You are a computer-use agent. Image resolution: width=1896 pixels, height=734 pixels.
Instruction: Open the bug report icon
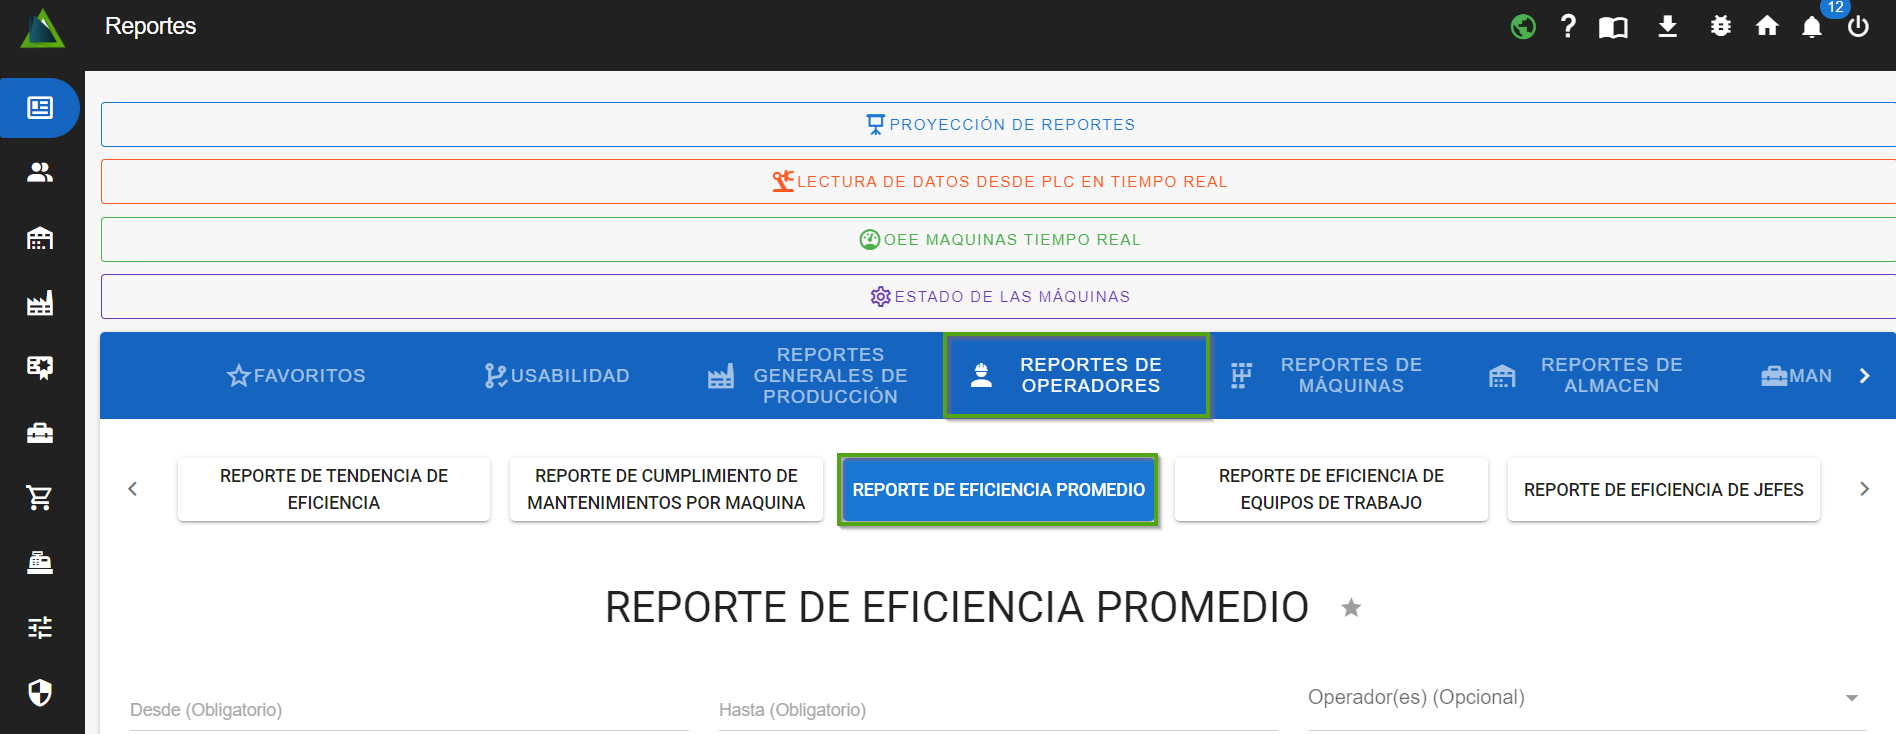[1720, 27]
